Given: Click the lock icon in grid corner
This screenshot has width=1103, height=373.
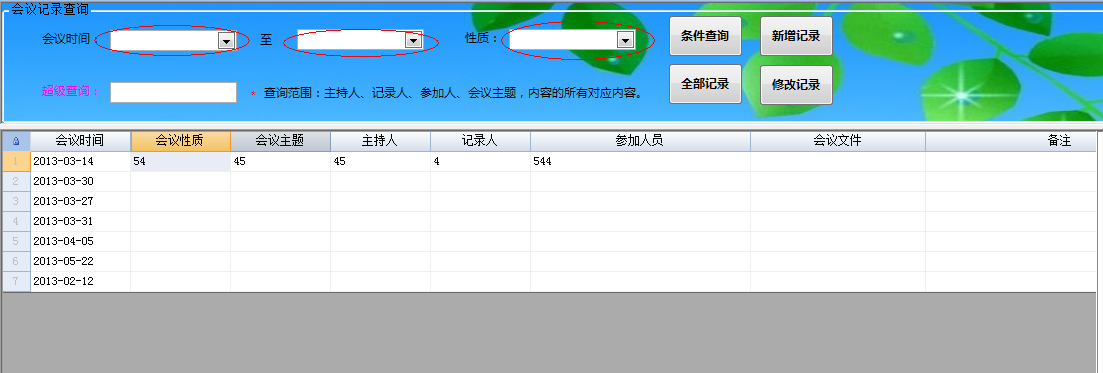Looking at the screenshot, I should click(x=16, y=141).
